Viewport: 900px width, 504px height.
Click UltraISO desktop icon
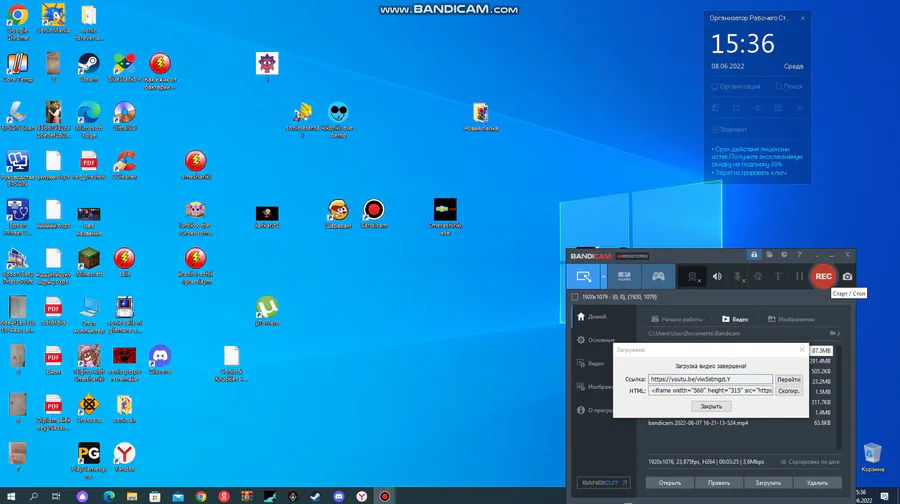[x=125, y=117]
